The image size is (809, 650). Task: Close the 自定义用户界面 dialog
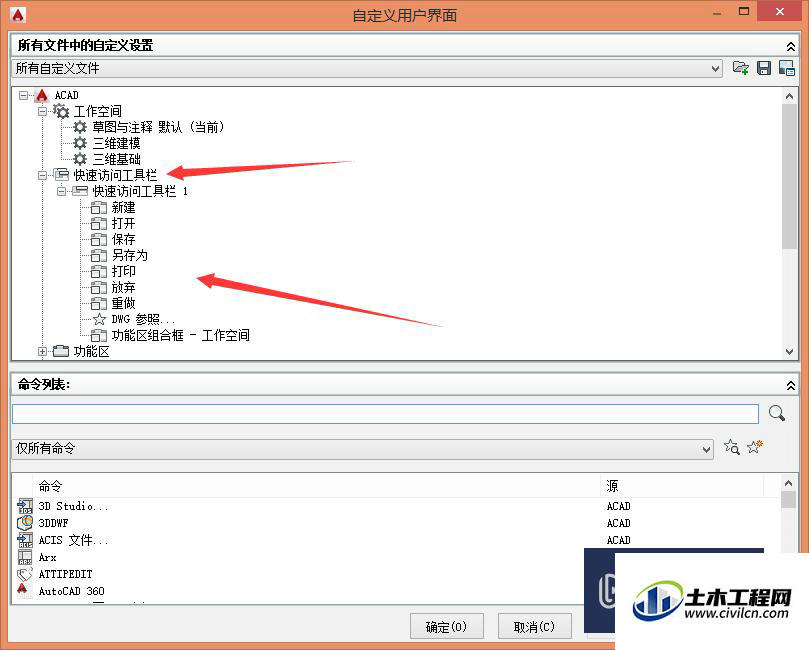pos(780,11)
